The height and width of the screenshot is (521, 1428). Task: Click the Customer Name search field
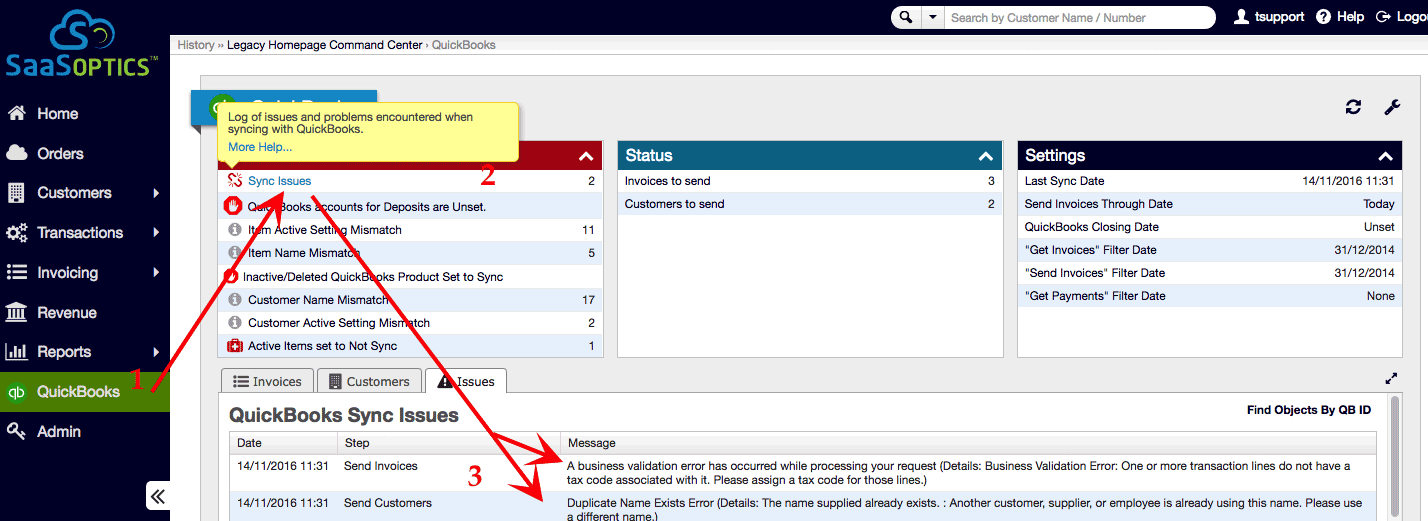1080,17
